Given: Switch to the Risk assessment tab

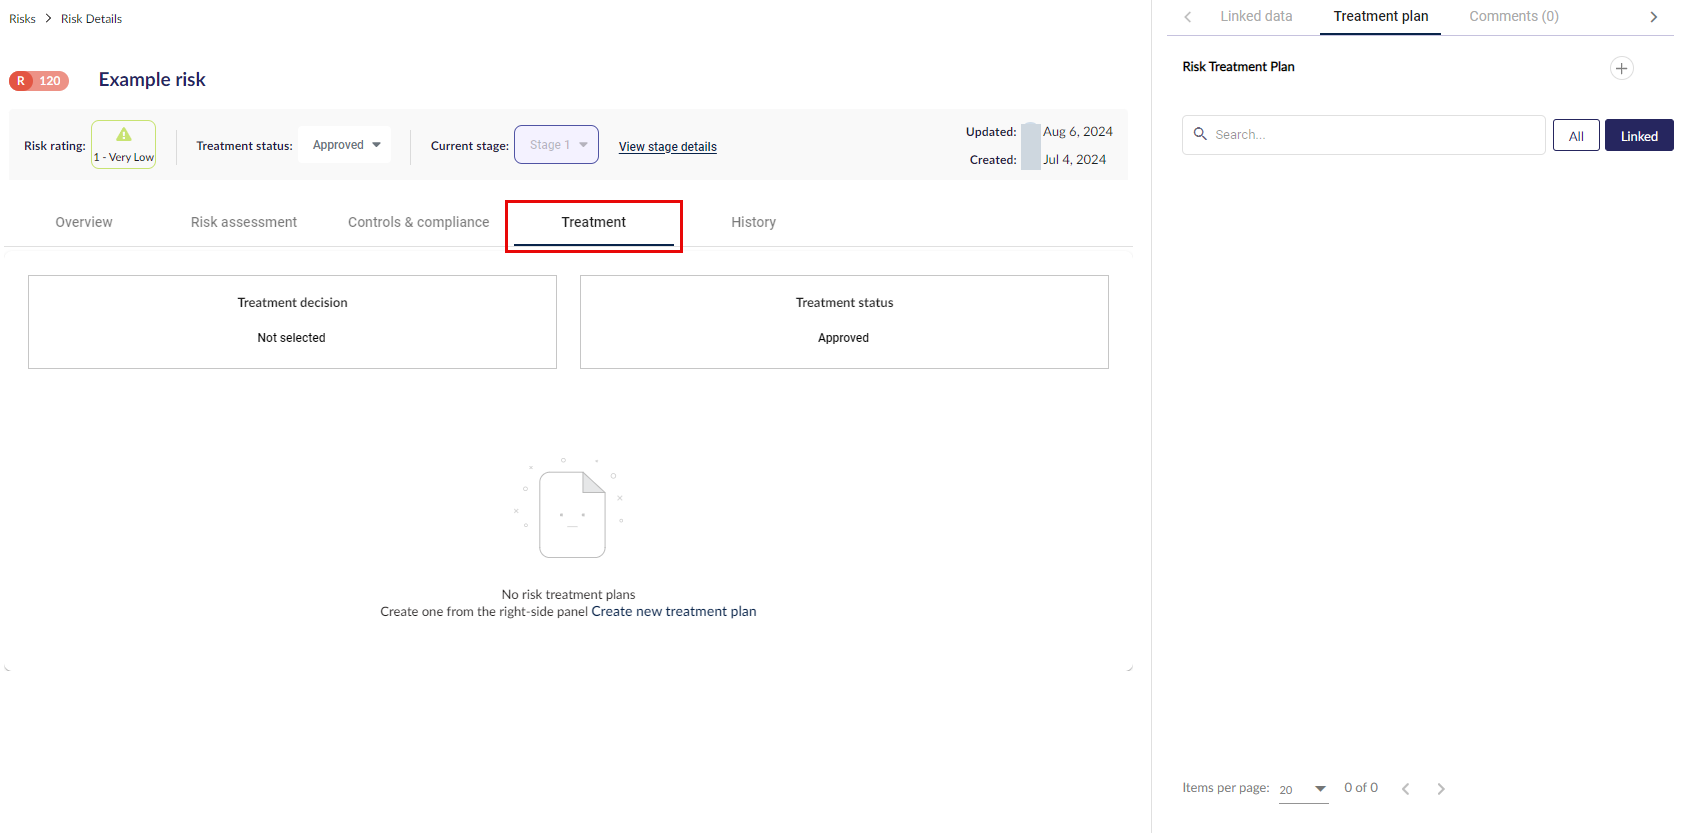Looking at the screenshot, I should [x=244, y=222].
